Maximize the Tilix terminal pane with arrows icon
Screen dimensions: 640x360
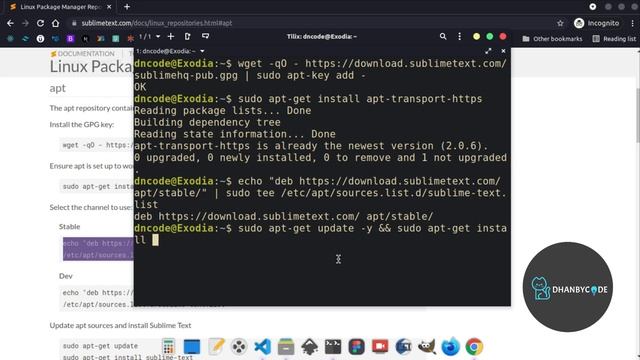488,51
